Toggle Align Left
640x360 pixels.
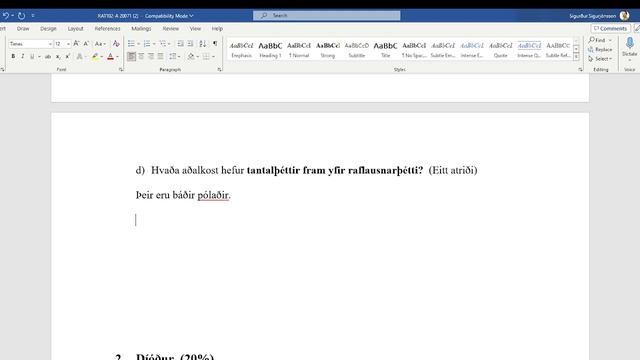131,56
